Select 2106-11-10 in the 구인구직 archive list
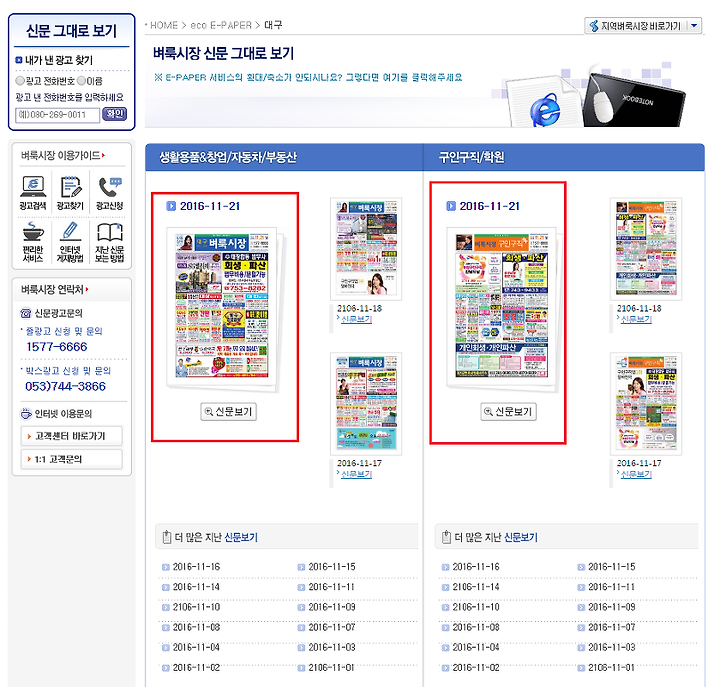 [476, 607]
